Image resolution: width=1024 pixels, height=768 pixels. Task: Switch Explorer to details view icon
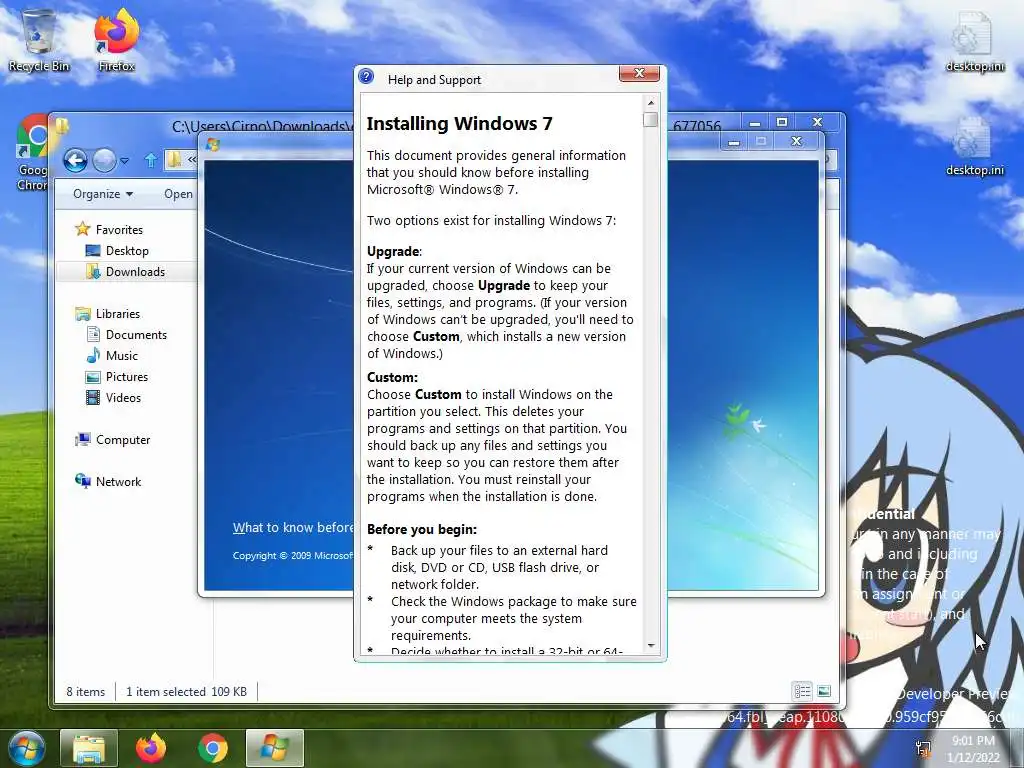pyautogui.click(x=803, y=691)
